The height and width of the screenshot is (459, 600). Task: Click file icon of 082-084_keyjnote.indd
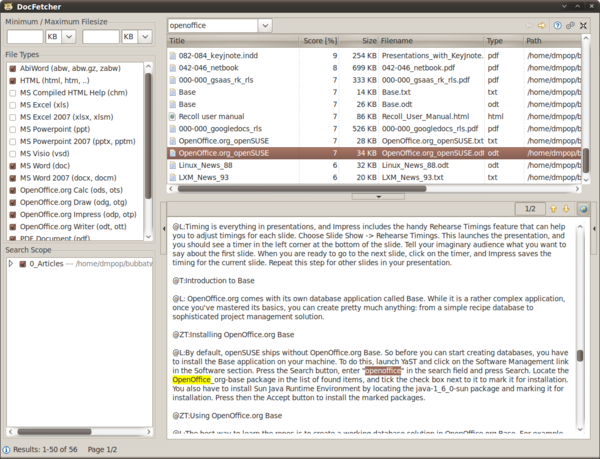click(x=173, y=56)
